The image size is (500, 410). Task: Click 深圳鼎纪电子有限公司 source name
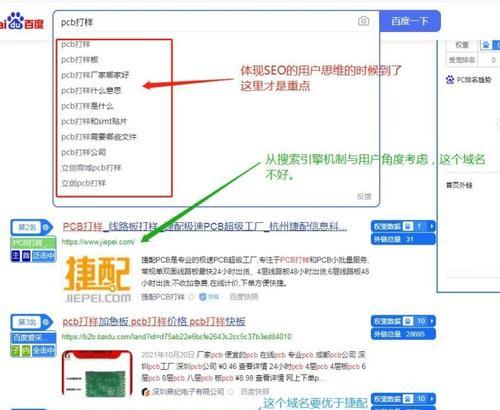click(188, 392)
